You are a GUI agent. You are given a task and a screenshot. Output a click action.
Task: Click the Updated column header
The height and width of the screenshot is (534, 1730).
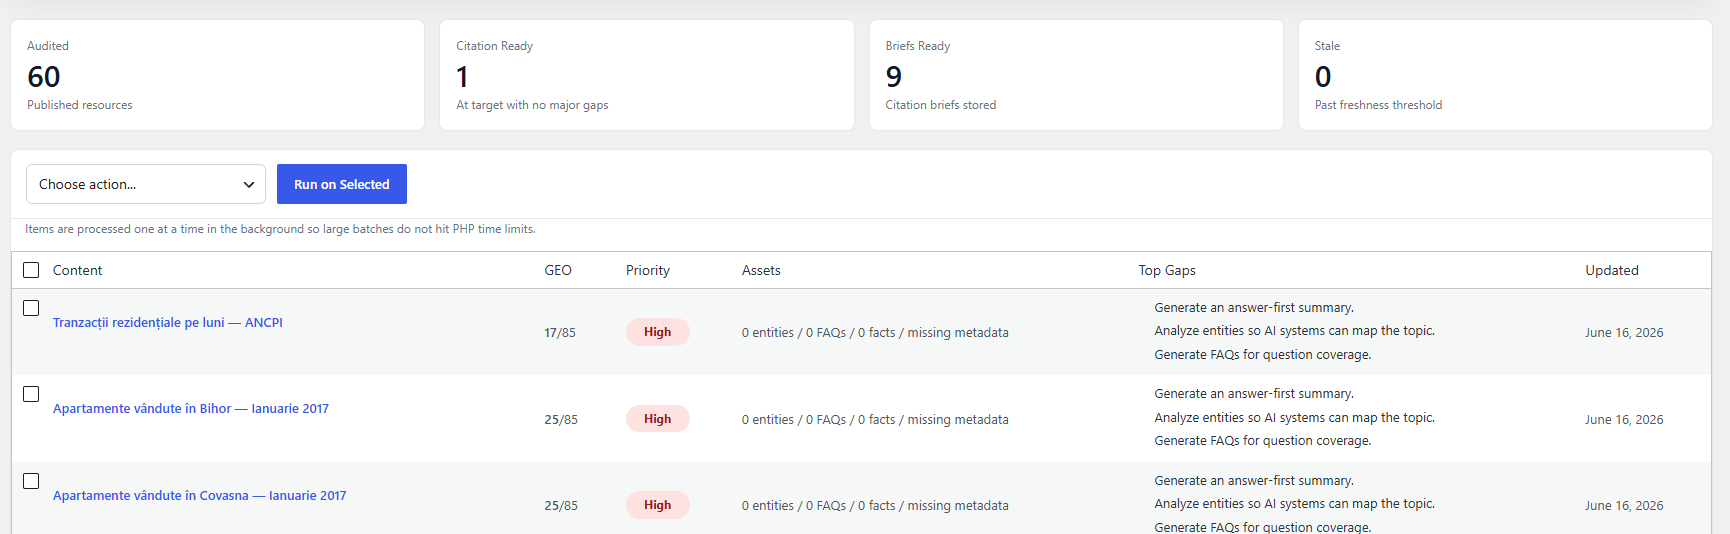point(1612,270)
